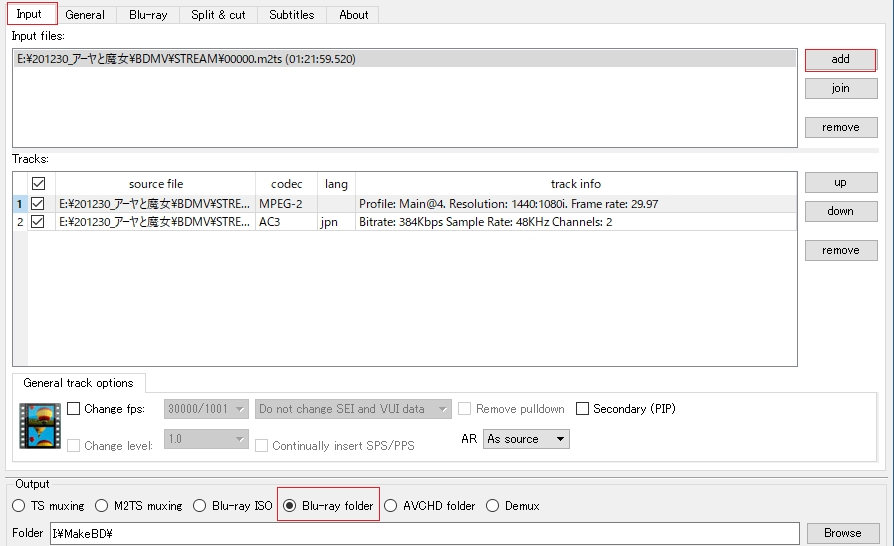Click Browse to choose output folder
This screenshot has height=546, width=894.
pyautogui.click(x=842, y=533)
